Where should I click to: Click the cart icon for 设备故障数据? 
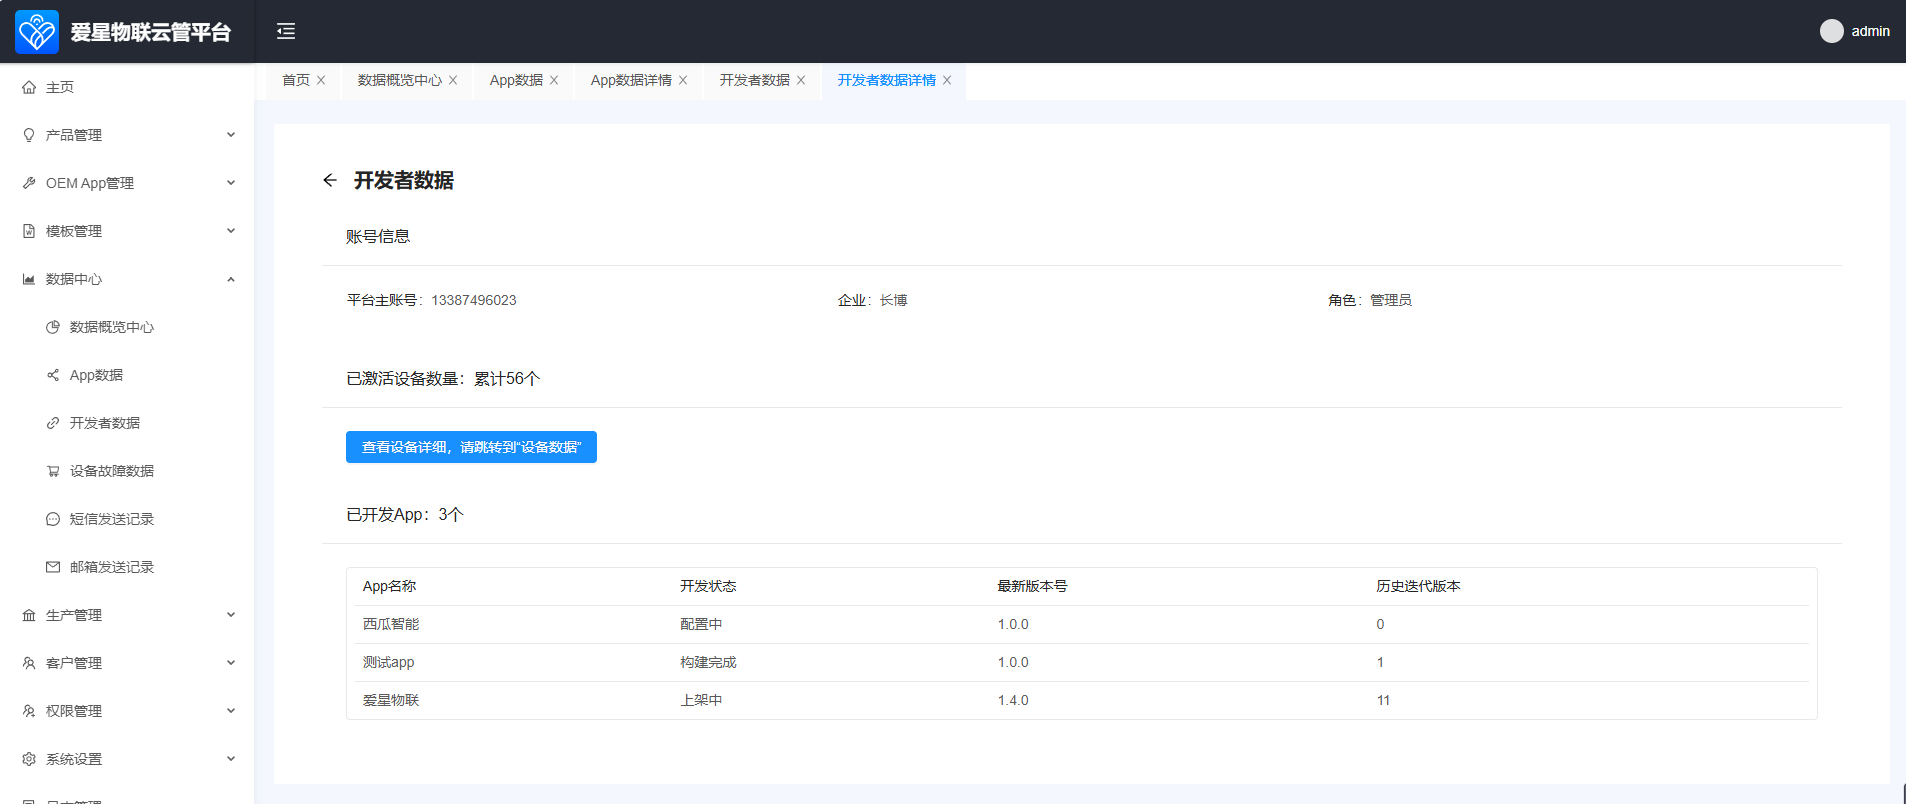pyautogui.click(x=53, y=471)
